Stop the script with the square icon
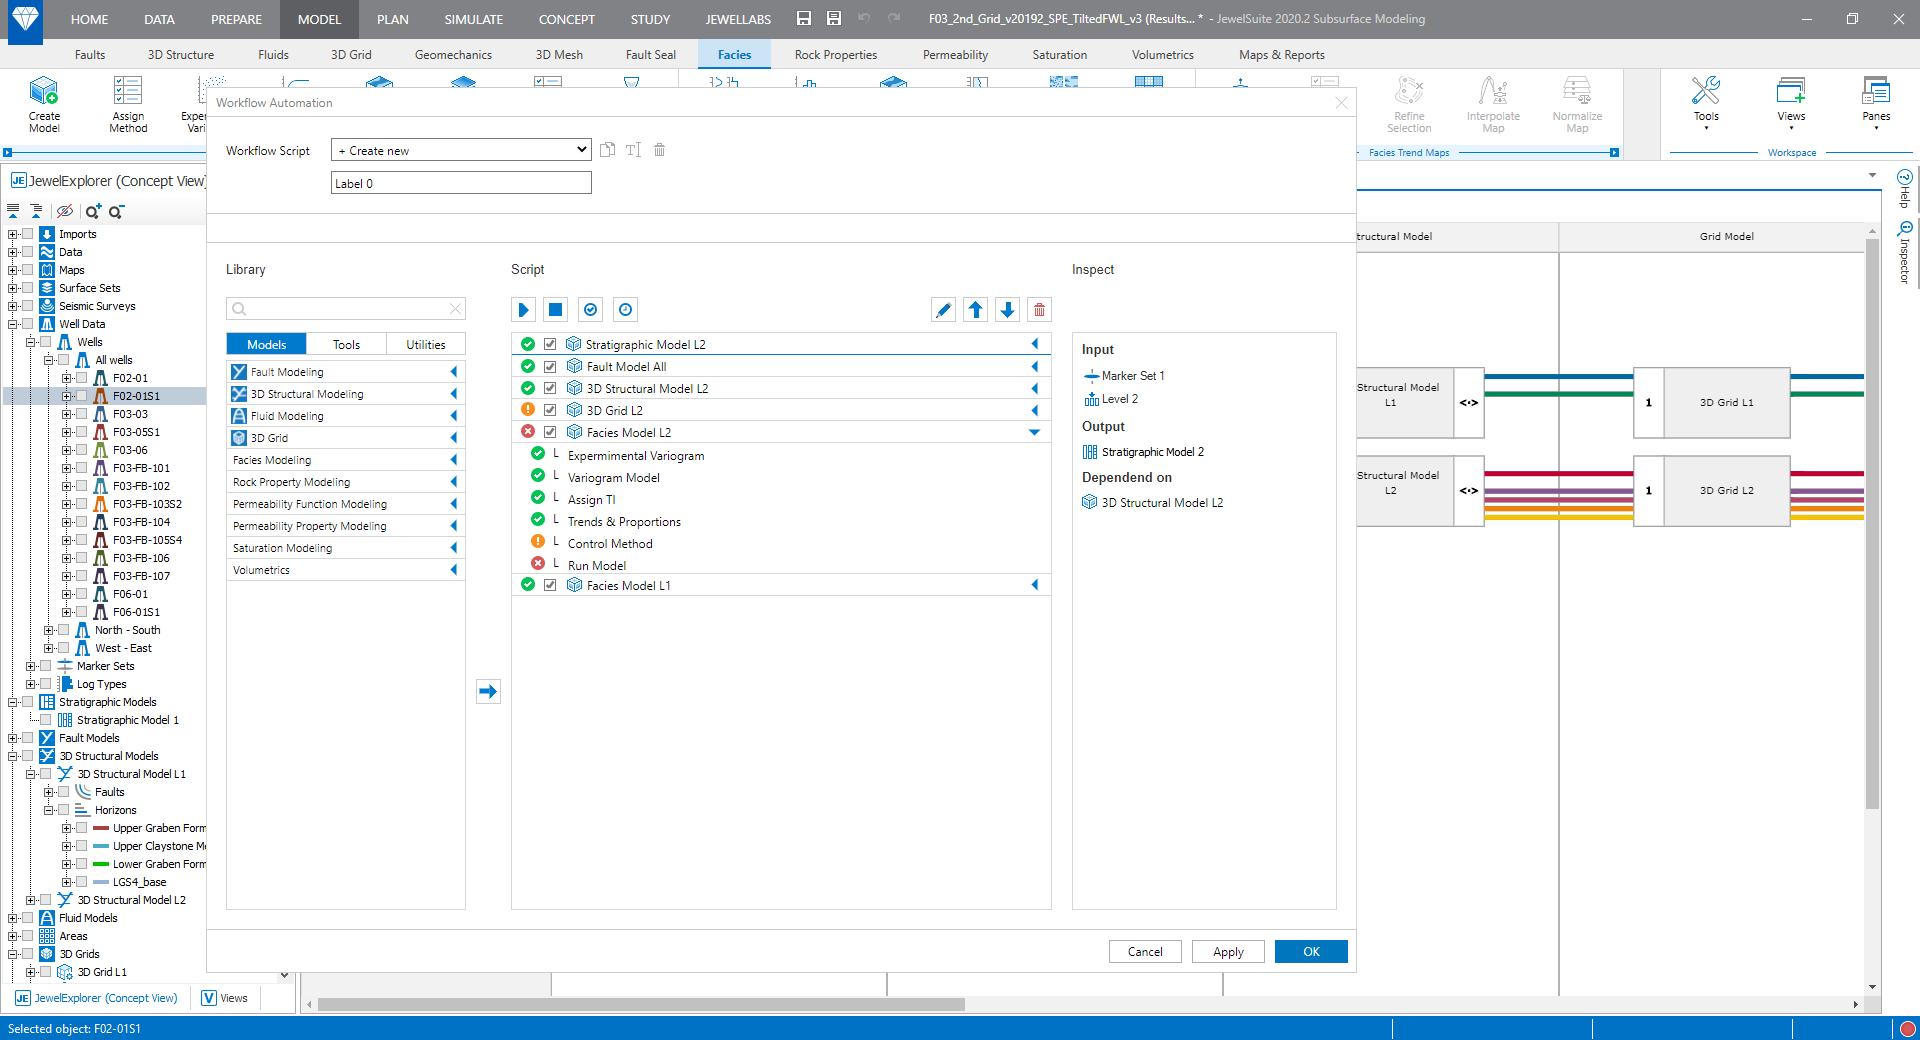Image resolution: width=1920 pixels, height=1040 pixels. (x=556, y=310)
